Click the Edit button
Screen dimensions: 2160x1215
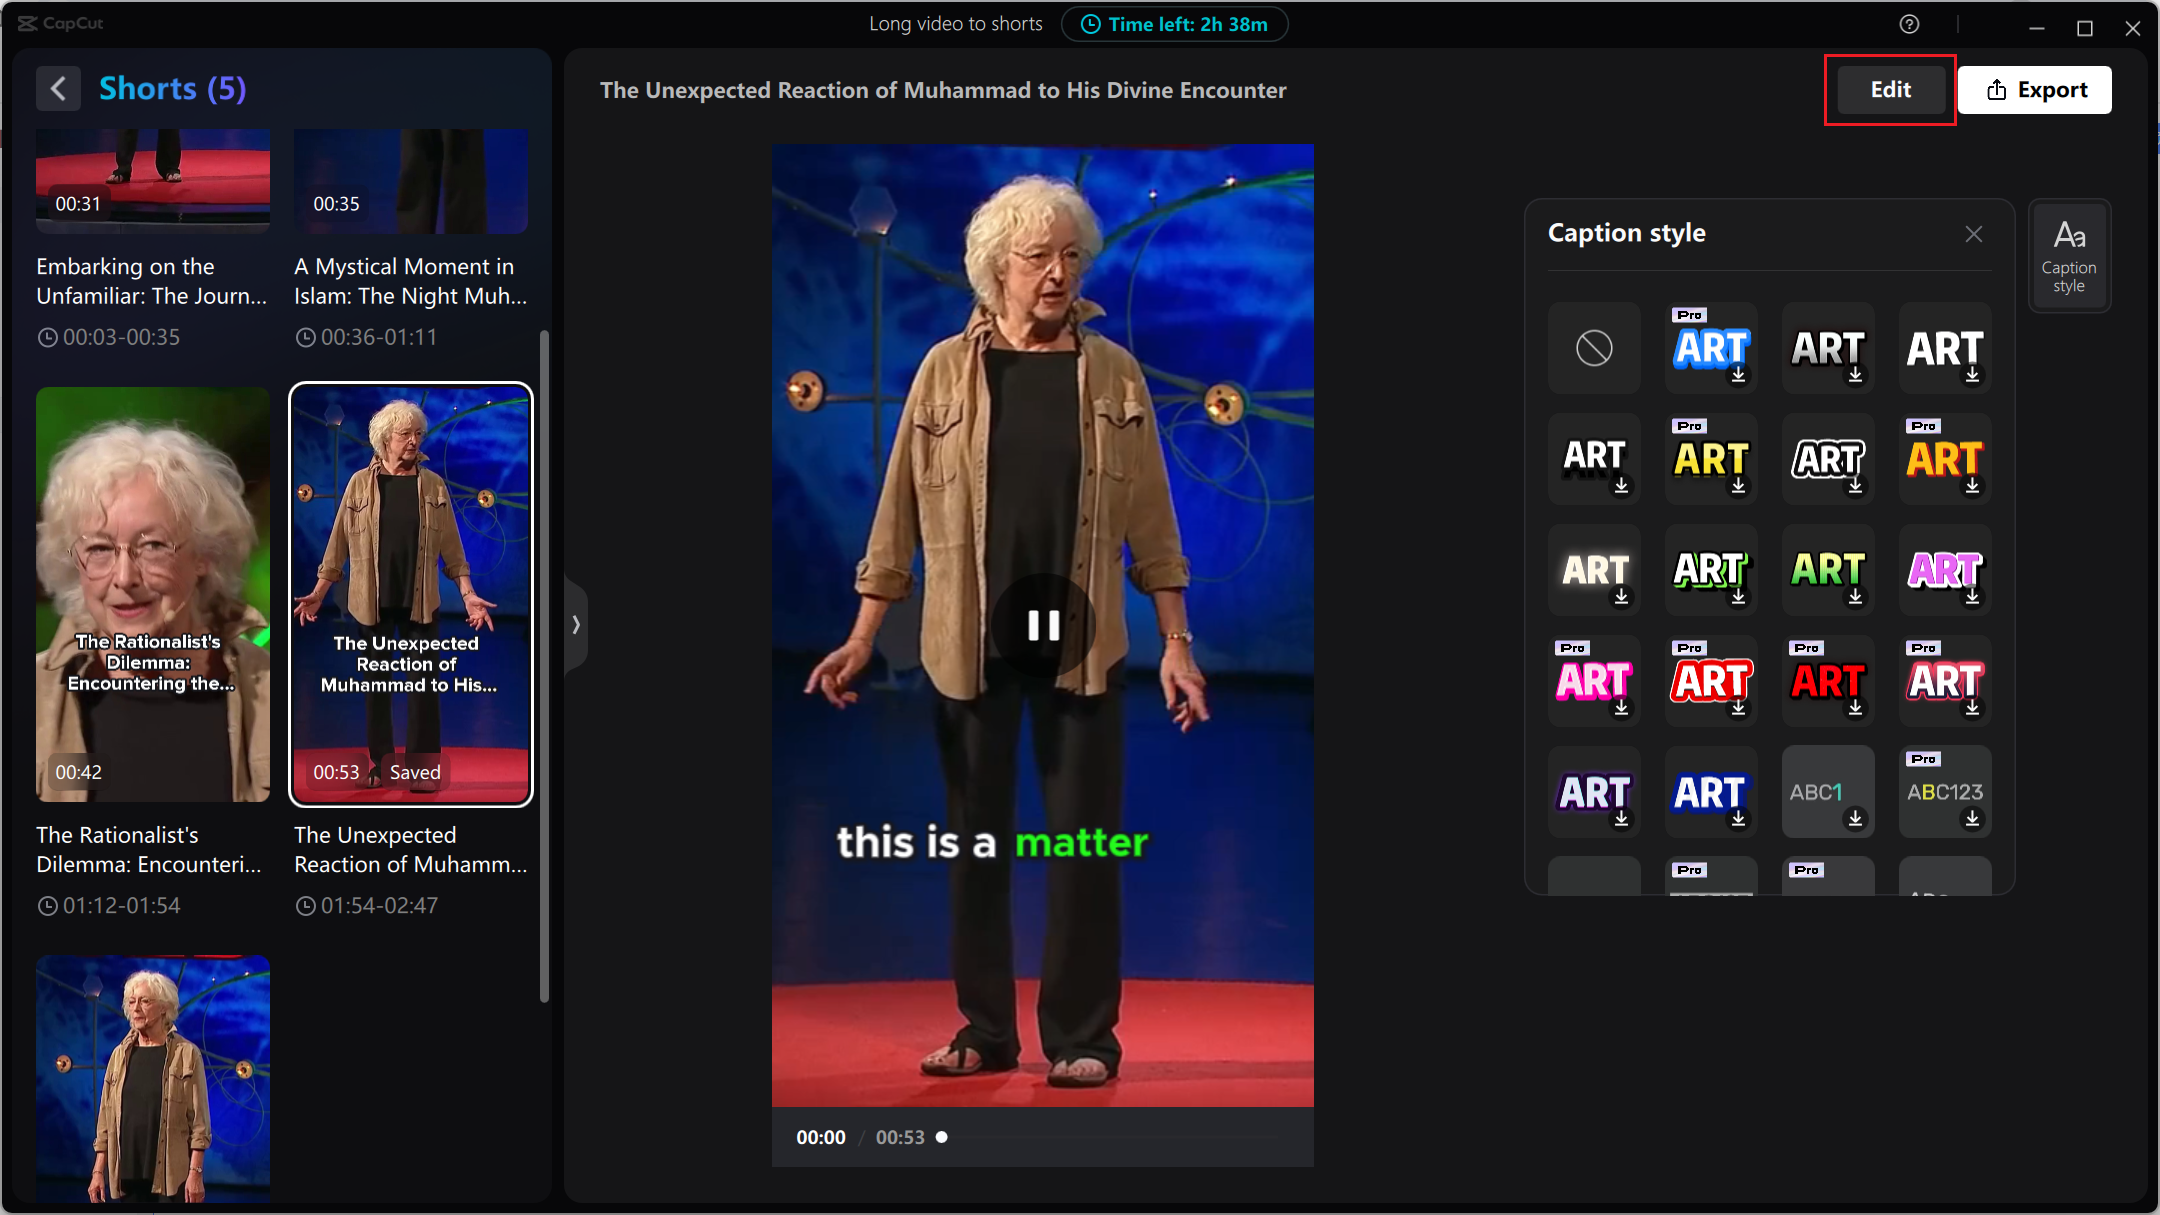pyautogui.click(x=1890, y=90)
